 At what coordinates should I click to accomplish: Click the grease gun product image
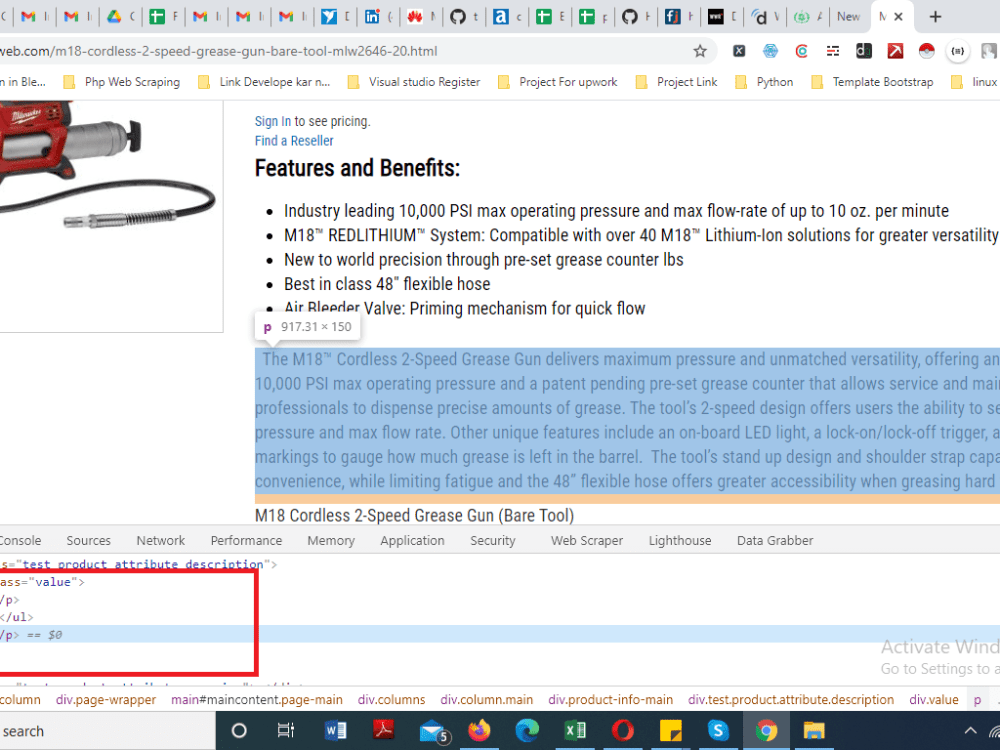pyautogui.click(x=107, y=166)
